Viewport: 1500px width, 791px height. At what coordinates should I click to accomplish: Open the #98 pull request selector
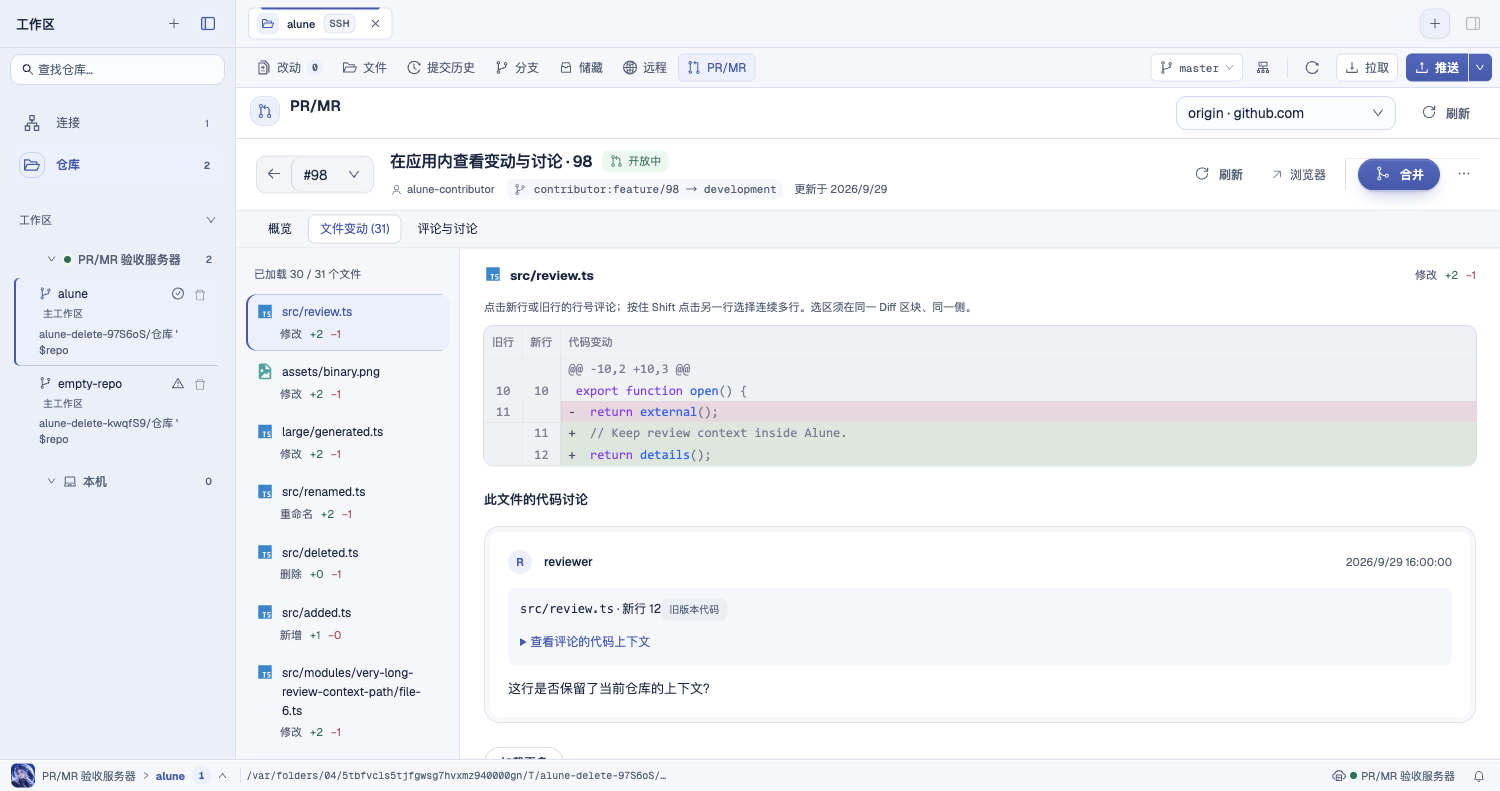332,174
